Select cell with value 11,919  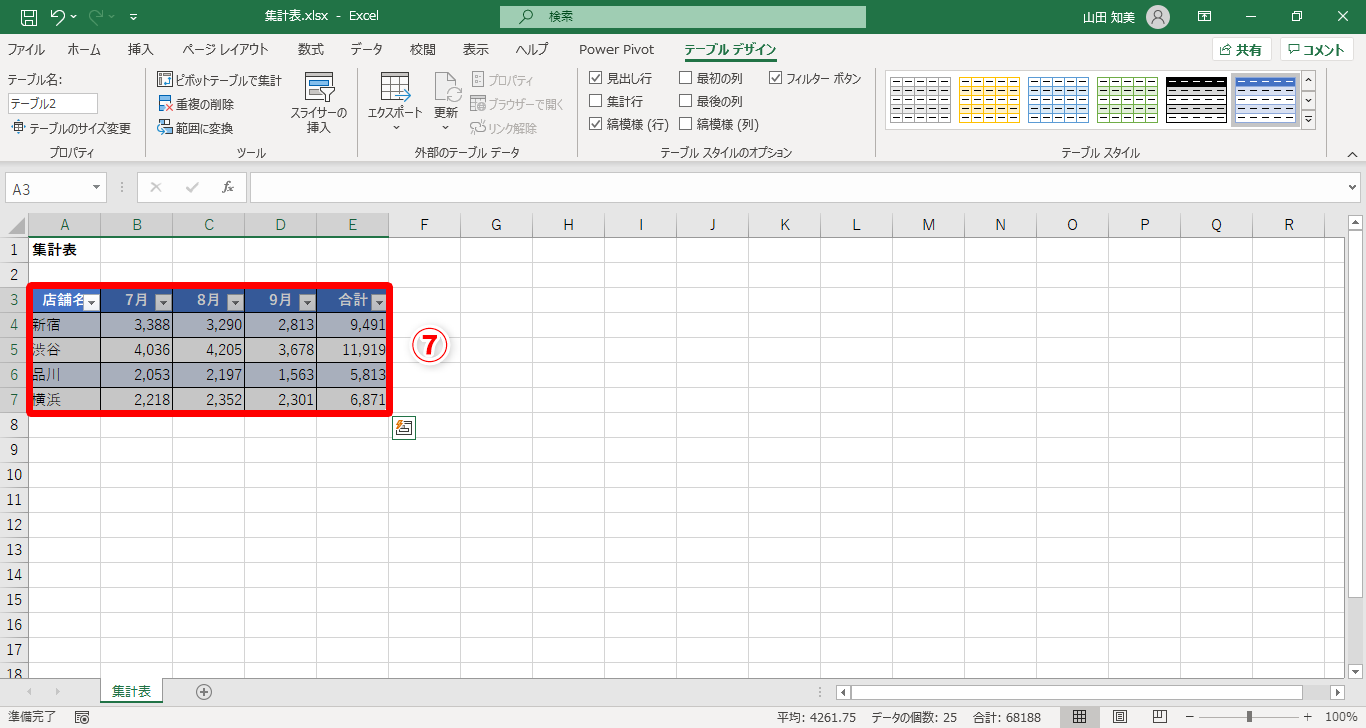[x=352, y=350]
